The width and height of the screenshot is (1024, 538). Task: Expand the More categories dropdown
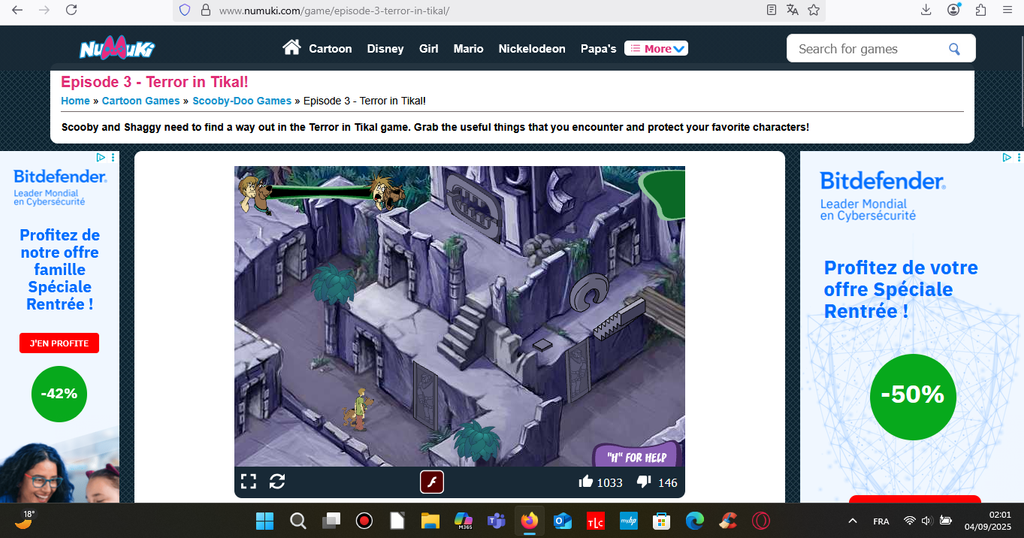pos(656,48)
